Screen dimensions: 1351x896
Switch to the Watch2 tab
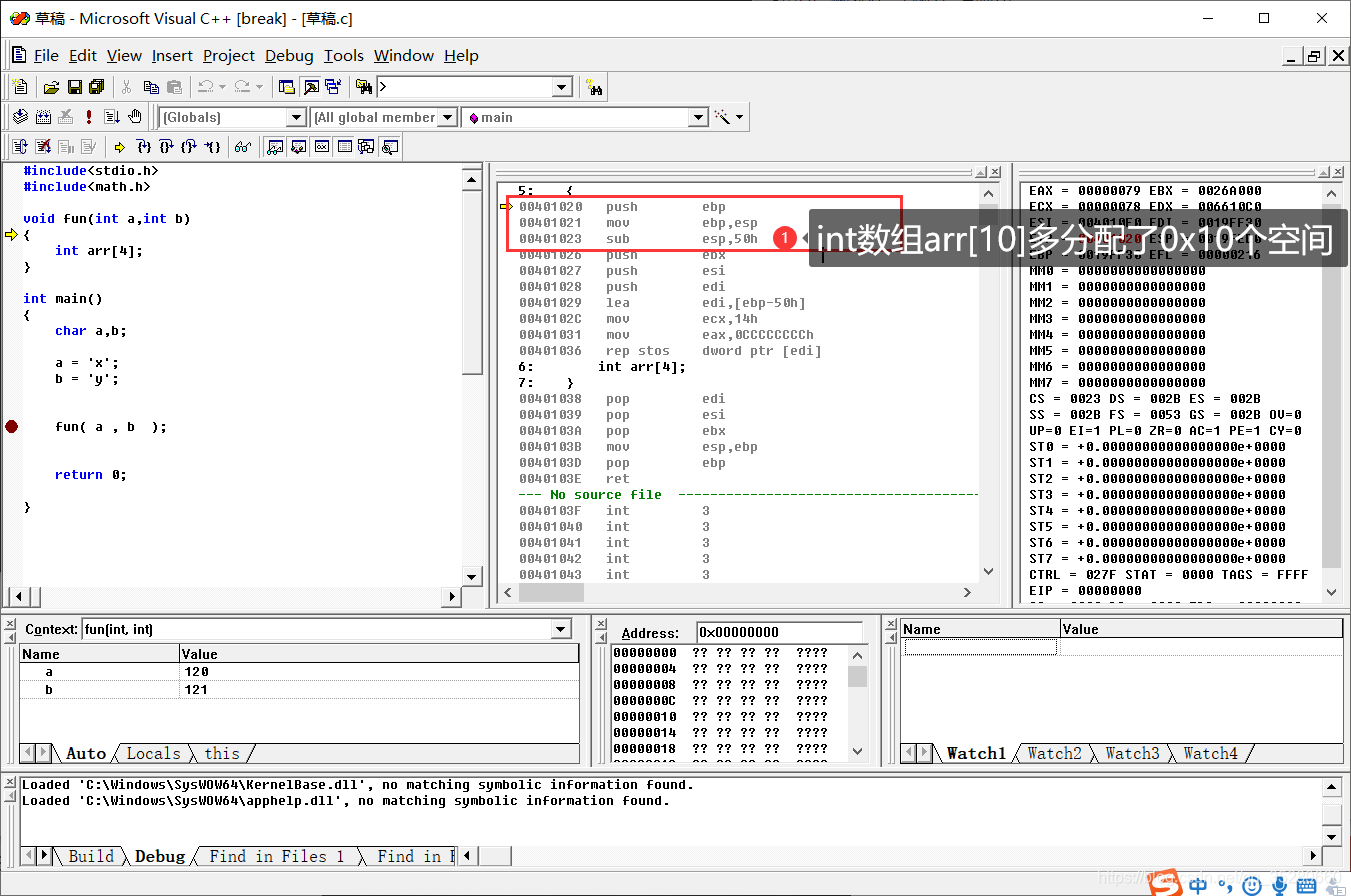1054,754
